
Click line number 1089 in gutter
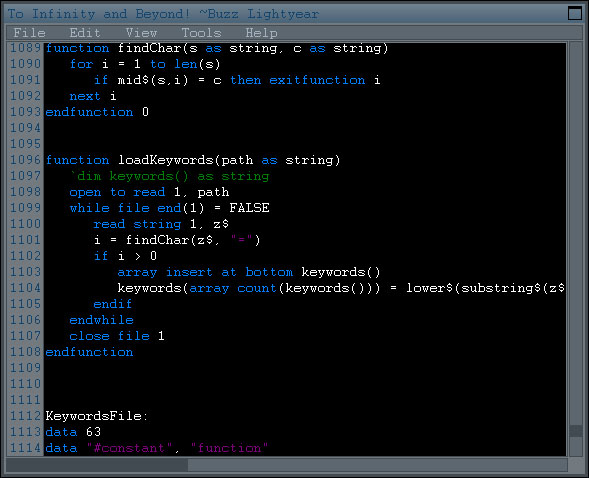pos(25,48)
